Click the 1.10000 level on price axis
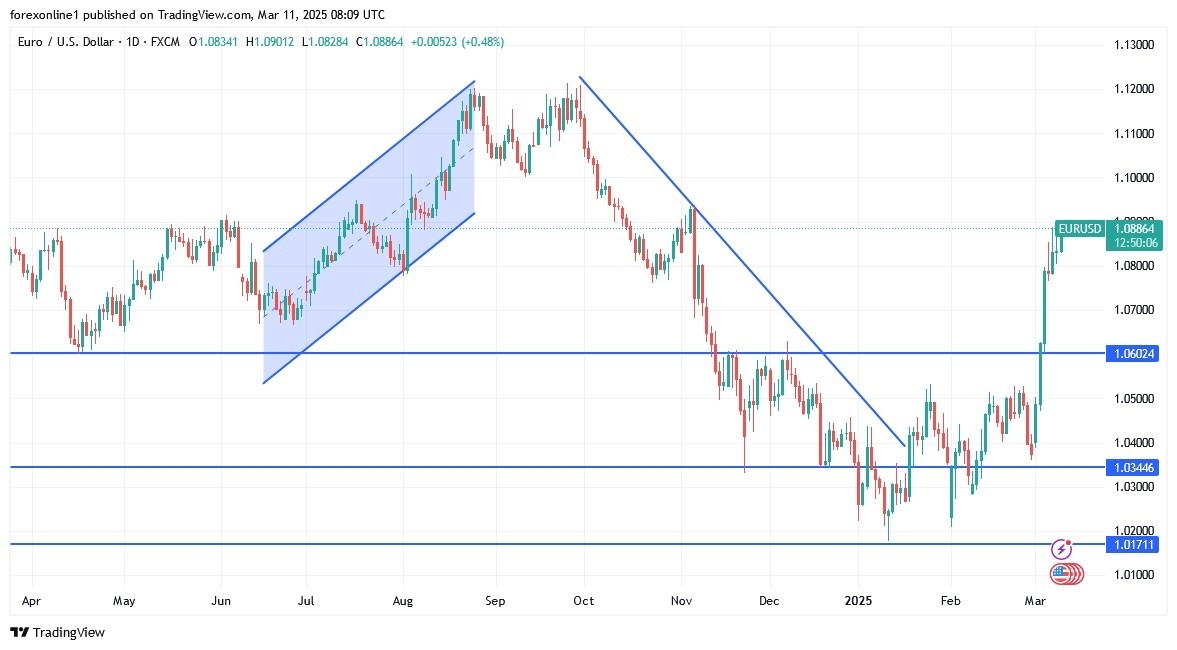 [x=1134, y=177]
